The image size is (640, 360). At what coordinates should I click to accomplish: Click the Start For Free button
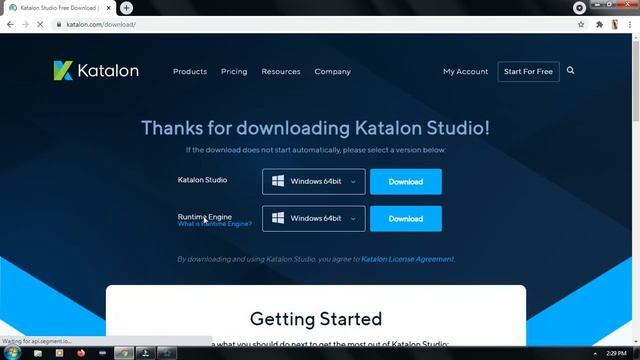(x=528, y=71)
